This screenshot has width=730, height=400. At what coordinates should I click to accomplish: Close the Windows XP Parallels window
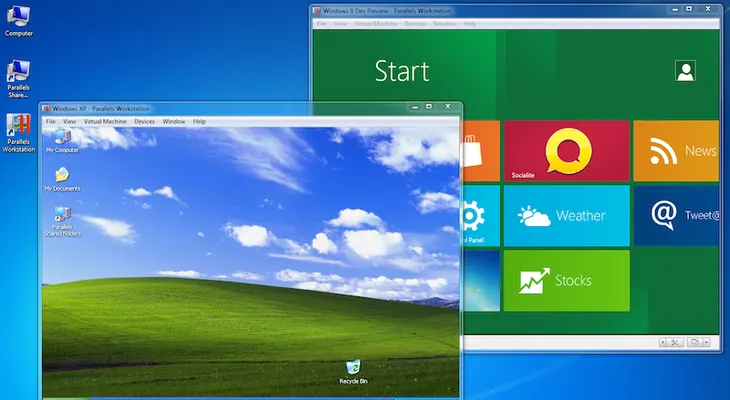coord(447,107)
